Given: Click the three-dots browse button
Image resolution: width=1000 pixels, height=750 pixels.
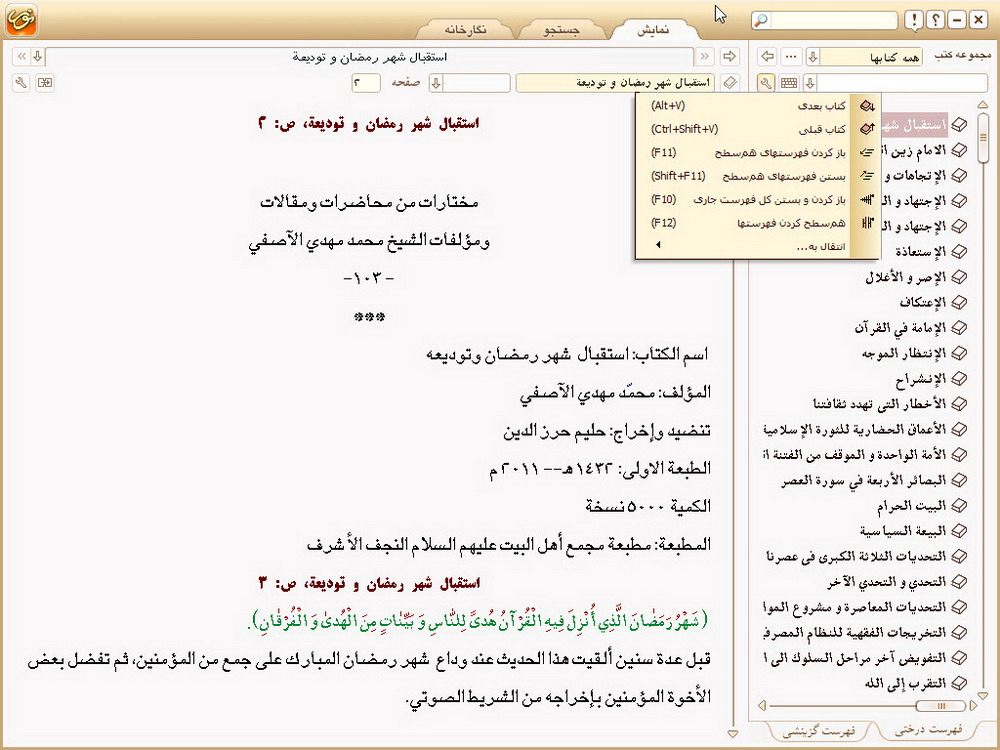Looking at the screenshot, I should coord(791,56).
